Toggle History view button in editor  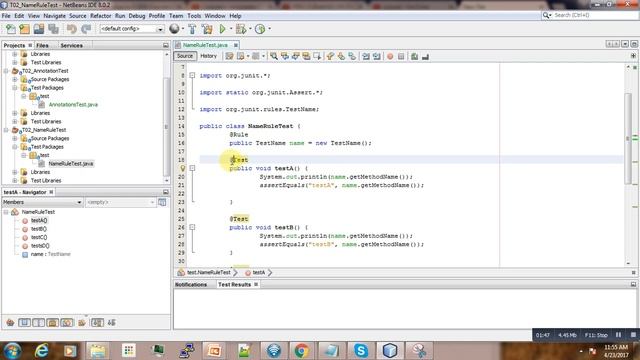209,56
